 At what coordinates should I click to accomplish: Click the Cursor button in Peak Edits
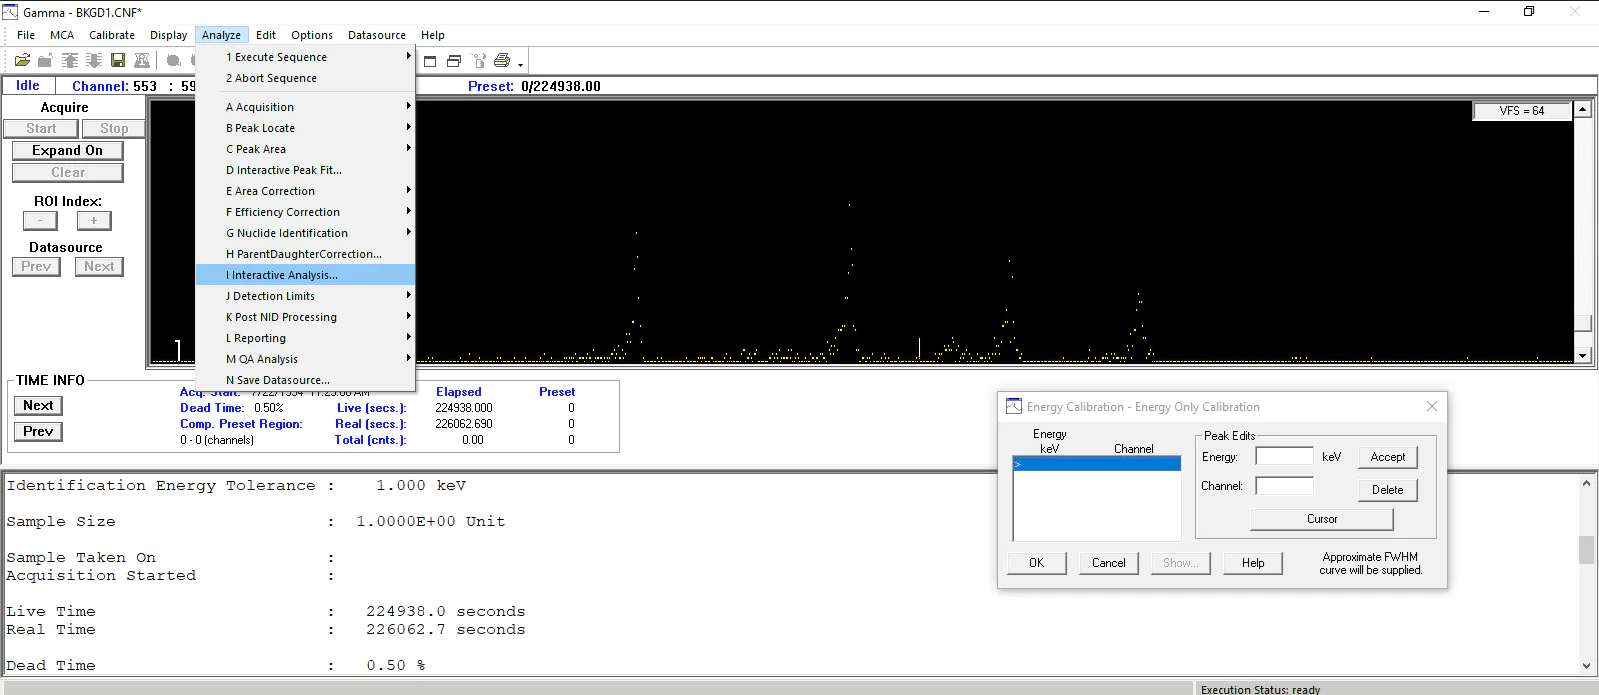(x=1321, y=519)
